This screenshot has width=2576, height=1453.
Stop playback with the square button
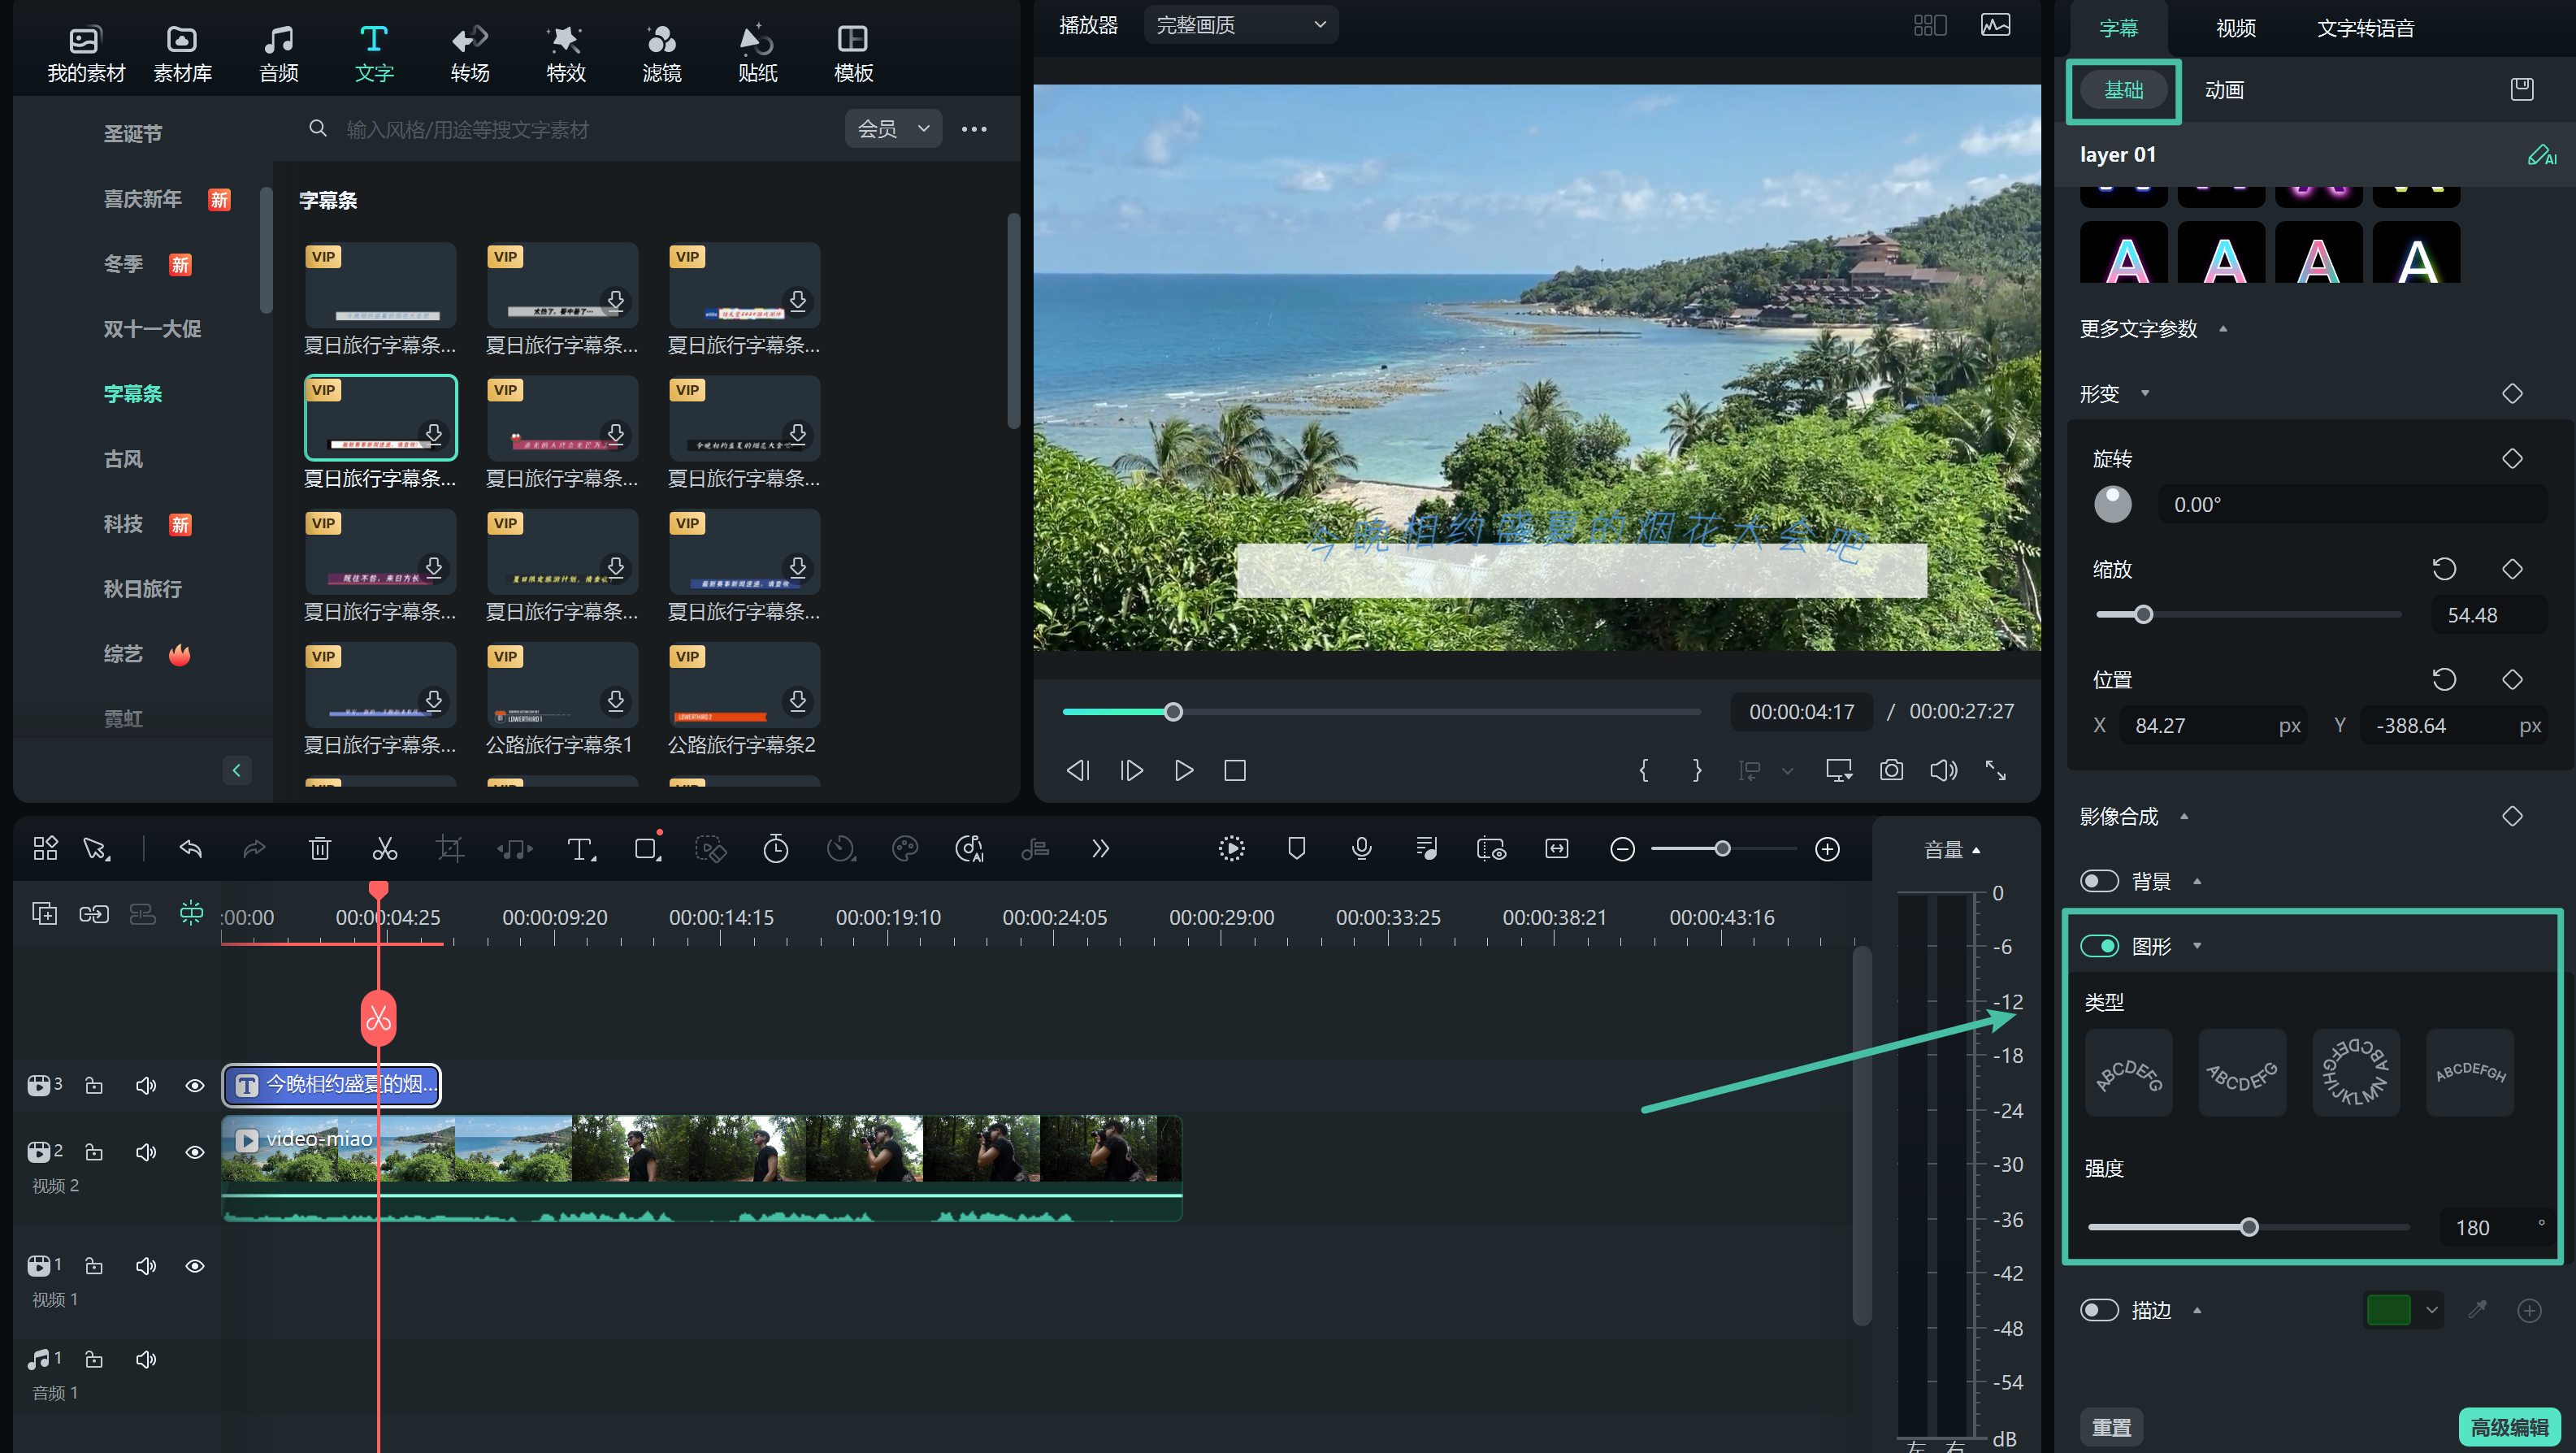pos(1235,770)
